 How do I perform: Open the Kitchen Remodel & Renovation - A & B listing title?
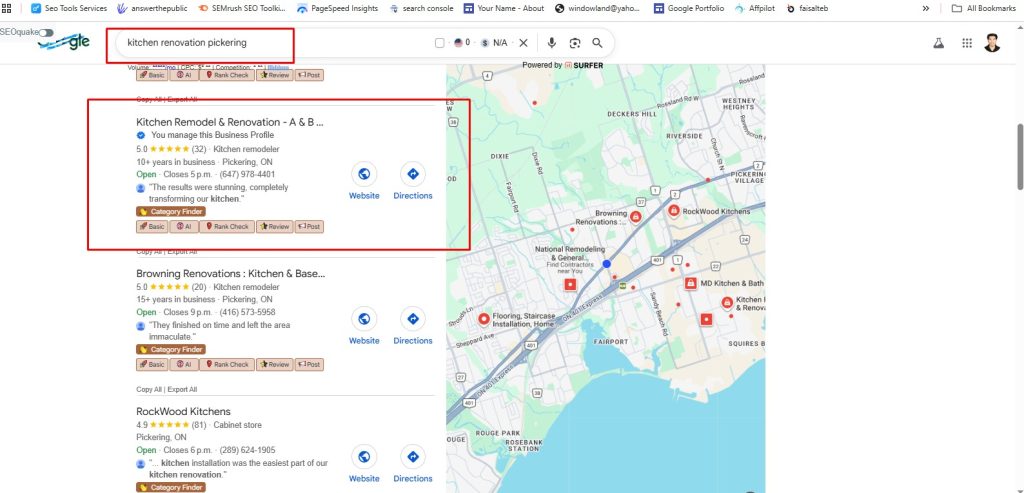coord(230,121)
